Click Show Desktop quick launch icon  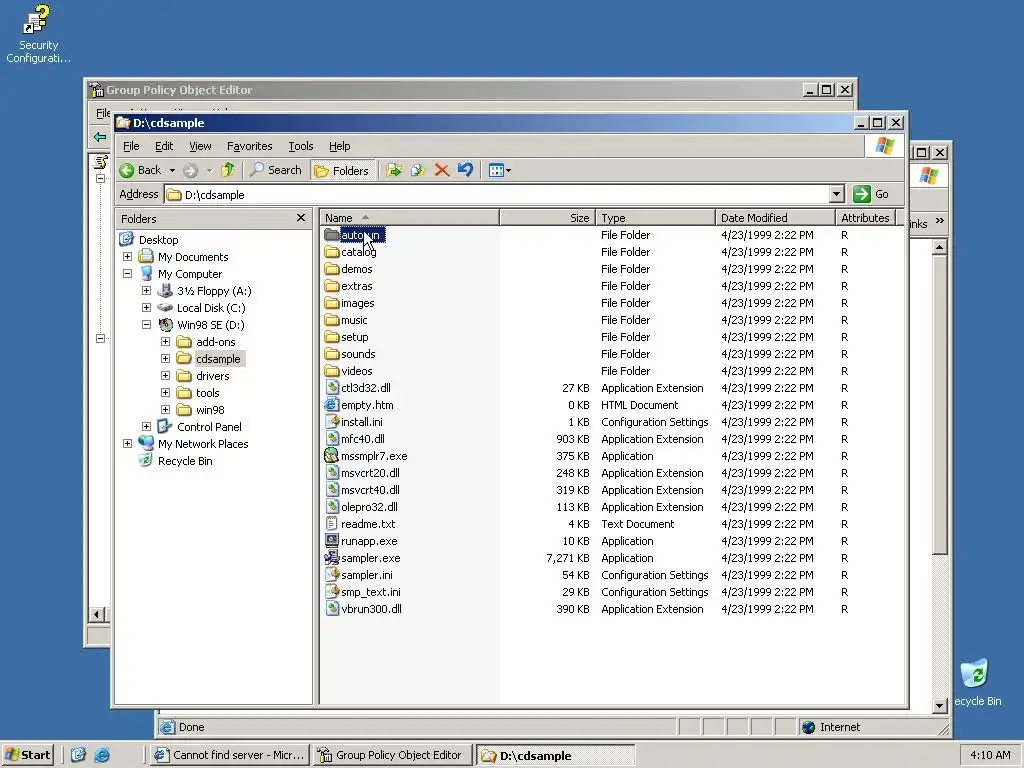pos(78,755)
